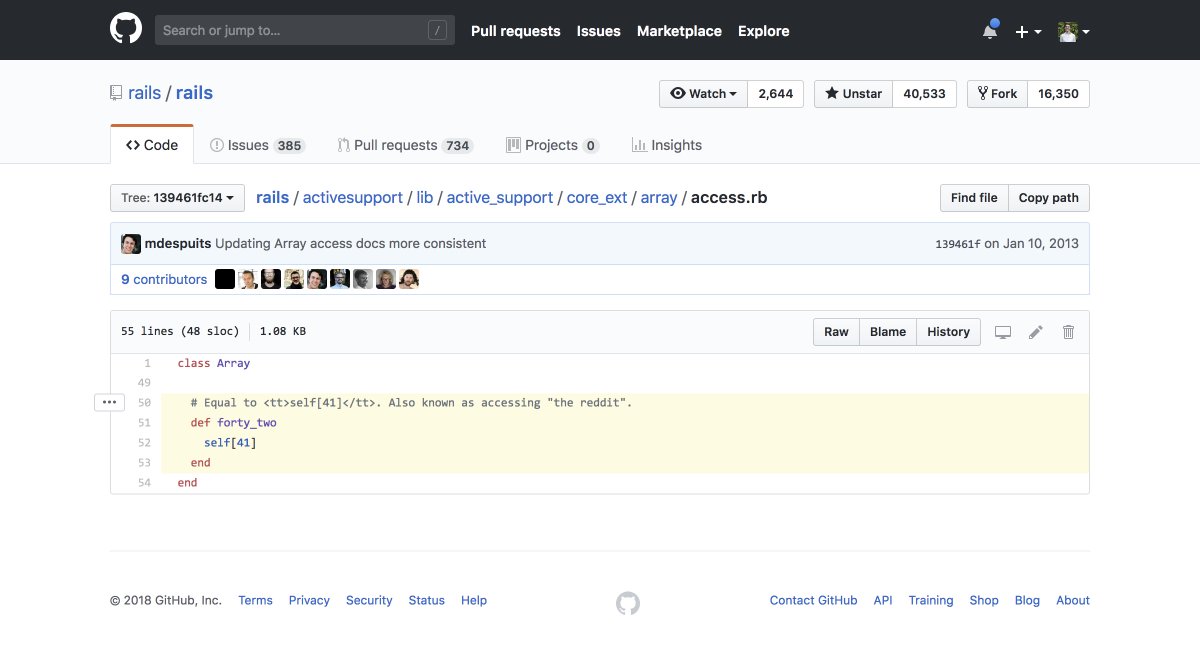1200x667 pixels.
Task: Click the Find file button
Action: 974,198
